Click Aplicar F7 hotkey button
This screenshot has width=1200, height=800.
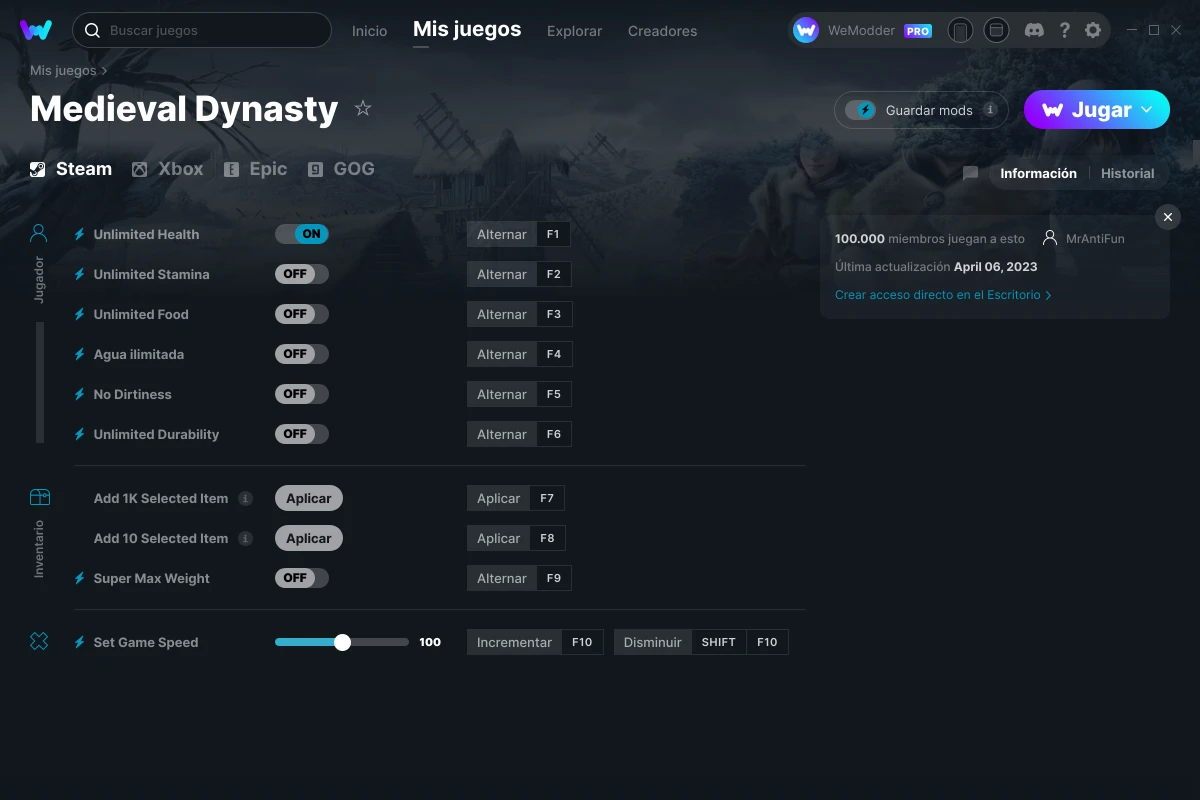pos(516,498)
